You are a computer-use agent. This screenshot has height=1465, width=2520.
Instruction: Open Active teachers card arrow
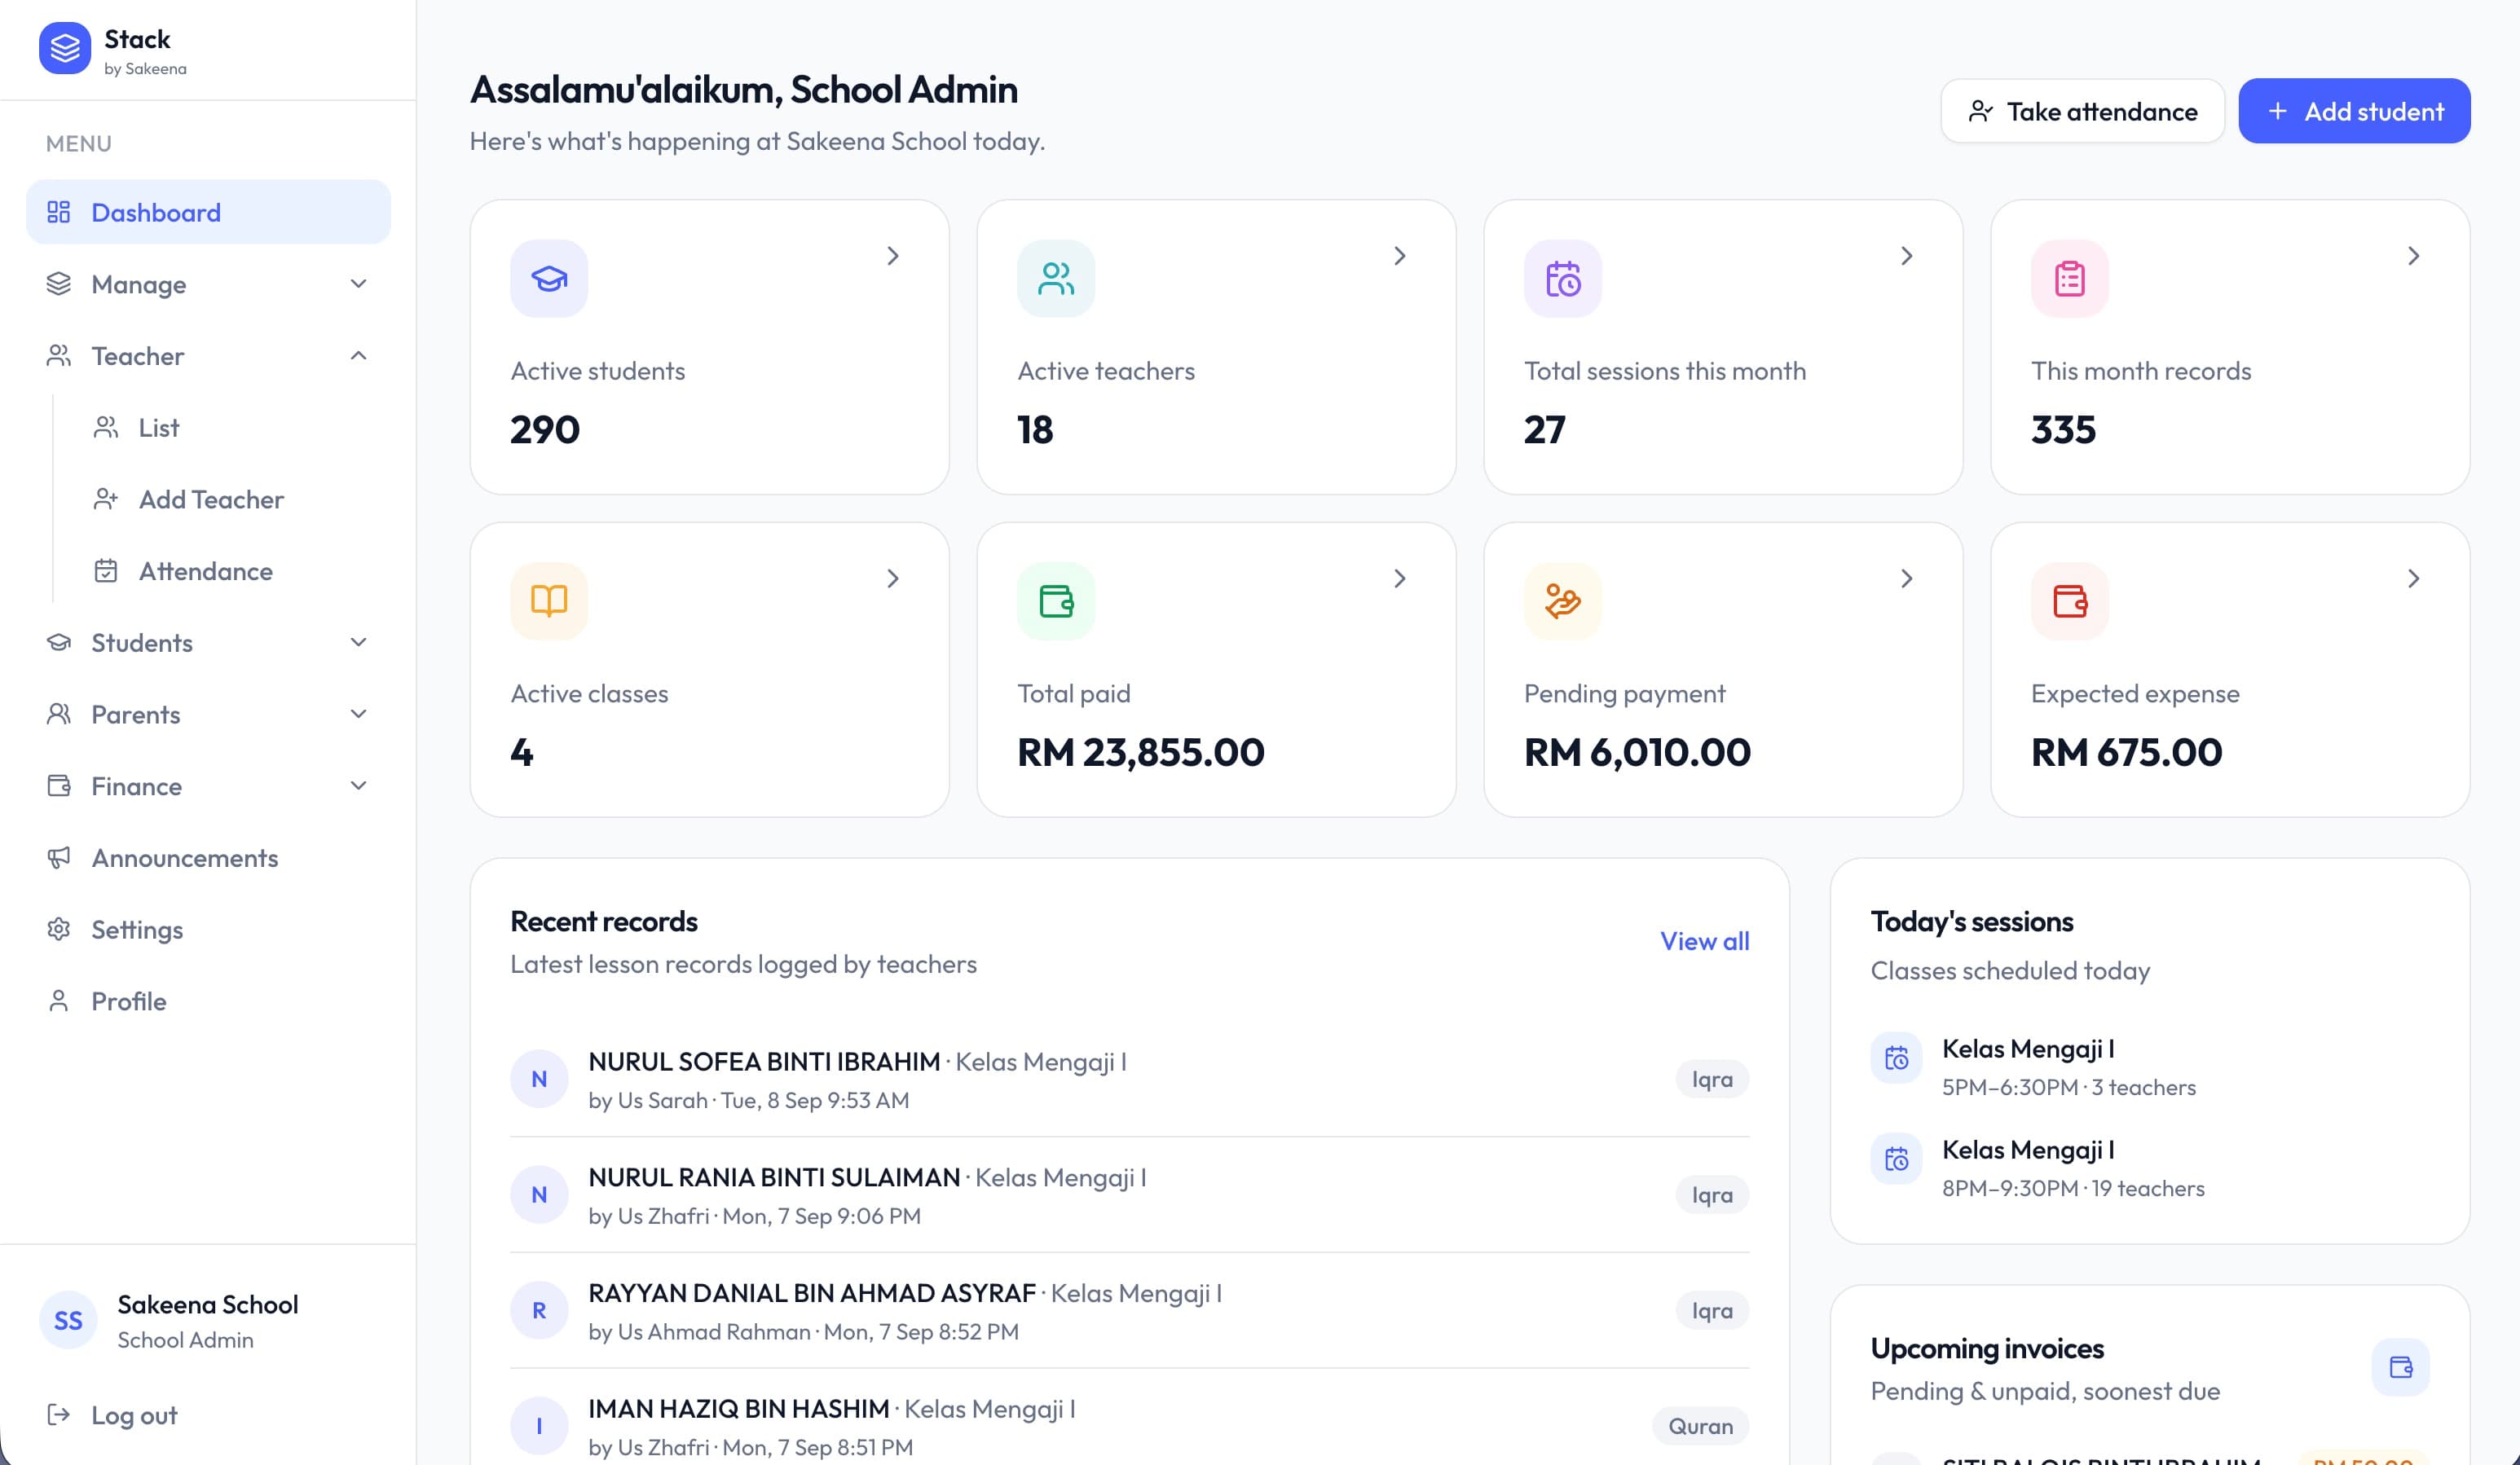(x=1400, y=256)
